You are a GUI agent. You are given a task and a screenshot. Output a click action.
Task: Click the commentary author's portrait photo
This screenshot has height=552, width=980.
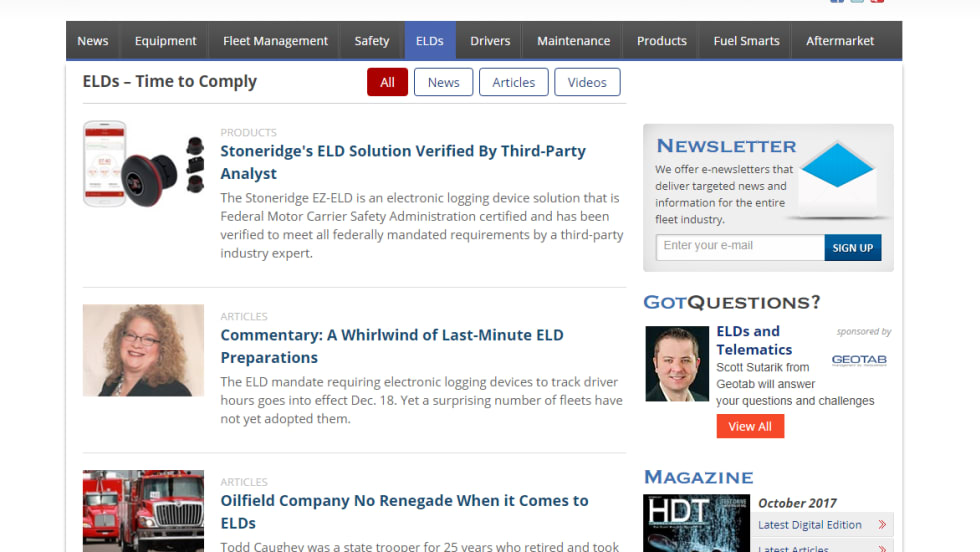click(x=143, y=351)
